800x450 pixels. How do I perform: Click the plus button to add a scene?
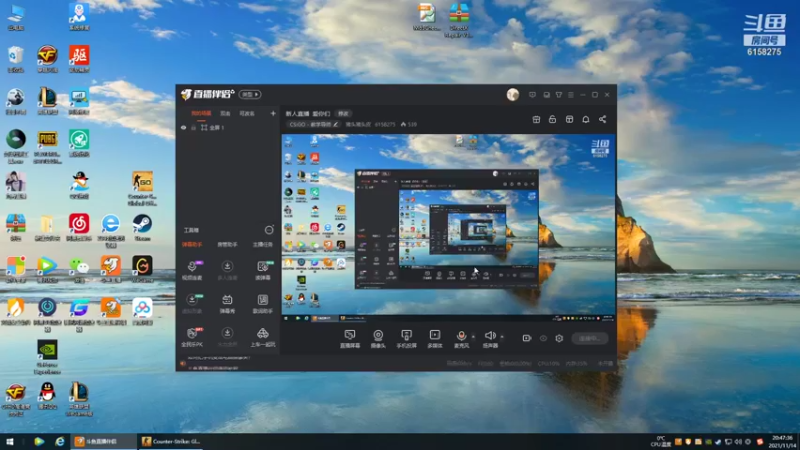273,113
